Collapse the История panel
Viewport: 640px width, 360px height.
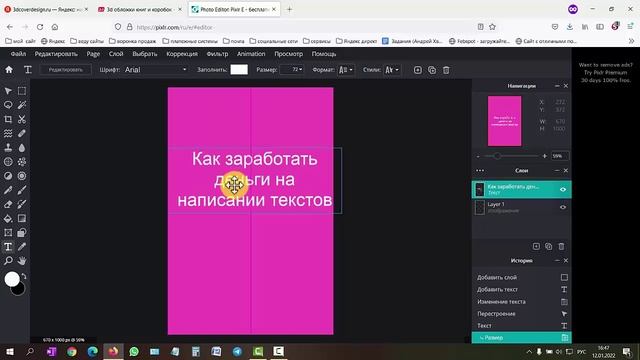[557, 260]
